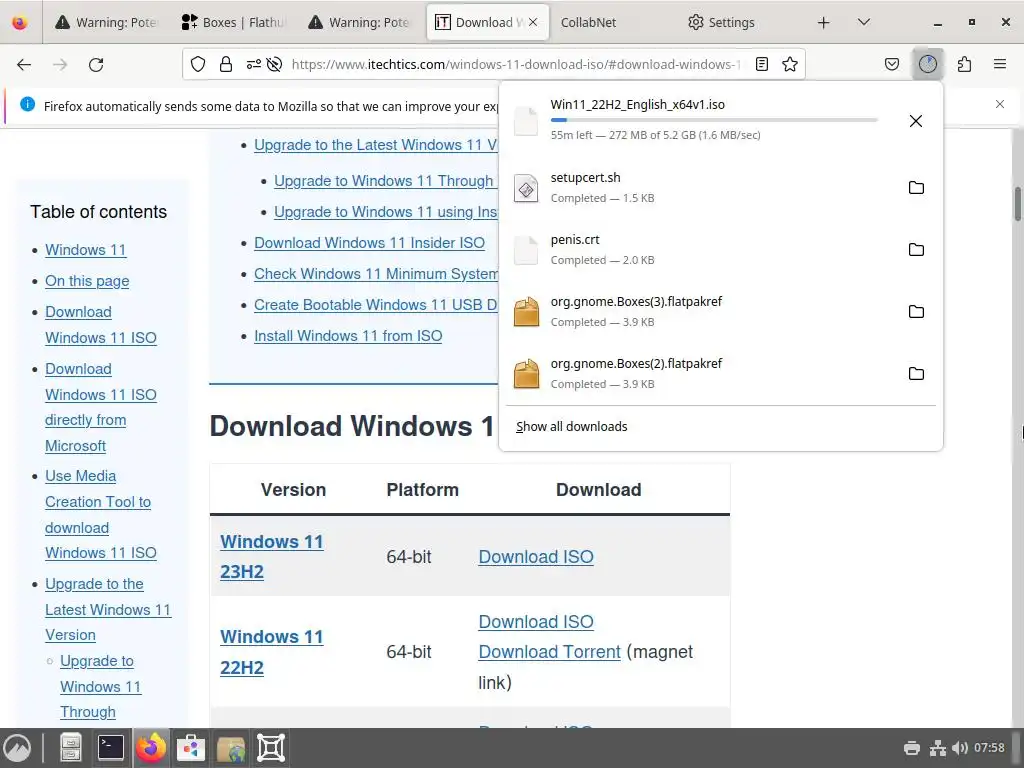Click Windows 11 in table of contents
This screenshot has height=768, width=1024.
pyautogui.click(x=86, y=250)
